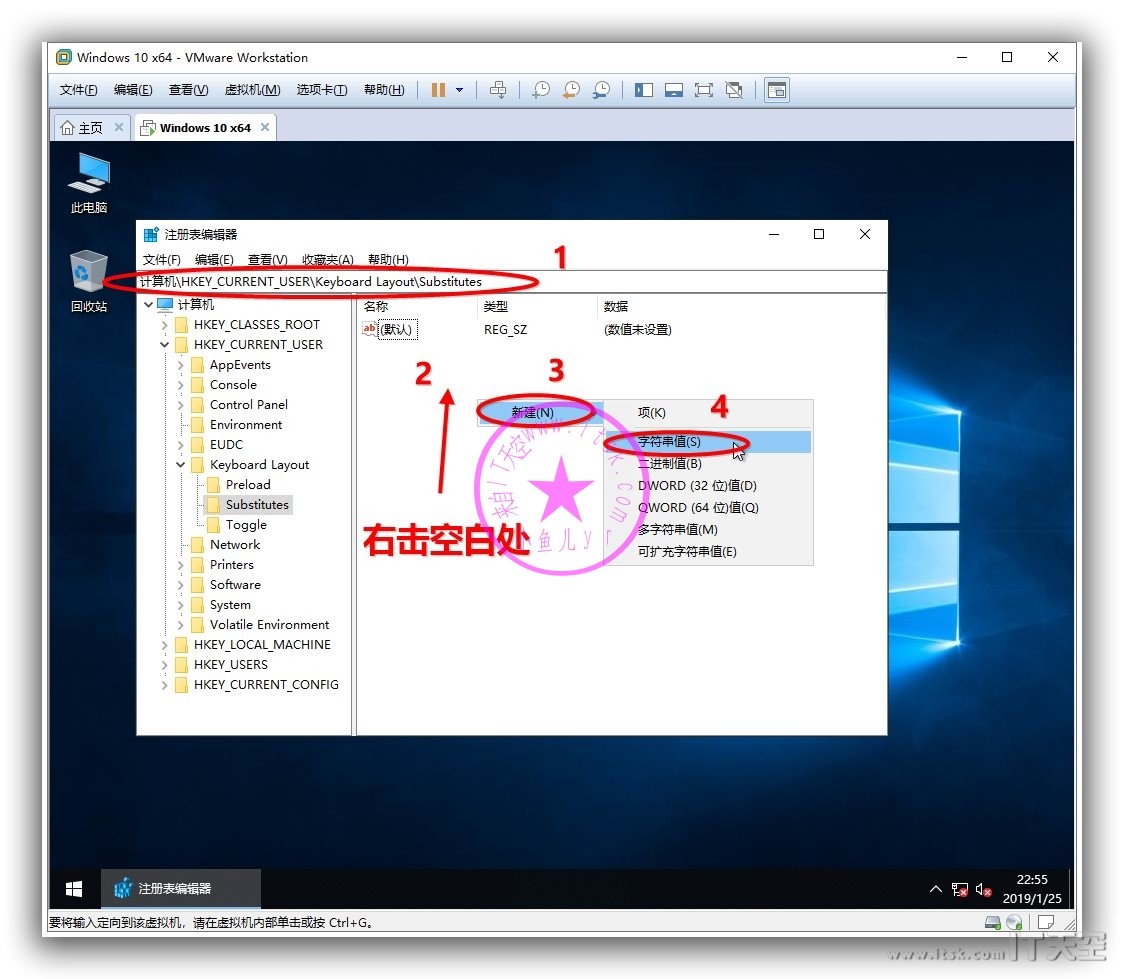The height and width of the screenshot is (979, 1124).
Task: Choose 可扩充字符串值(E) in submenu
Action: coord(709,552)
